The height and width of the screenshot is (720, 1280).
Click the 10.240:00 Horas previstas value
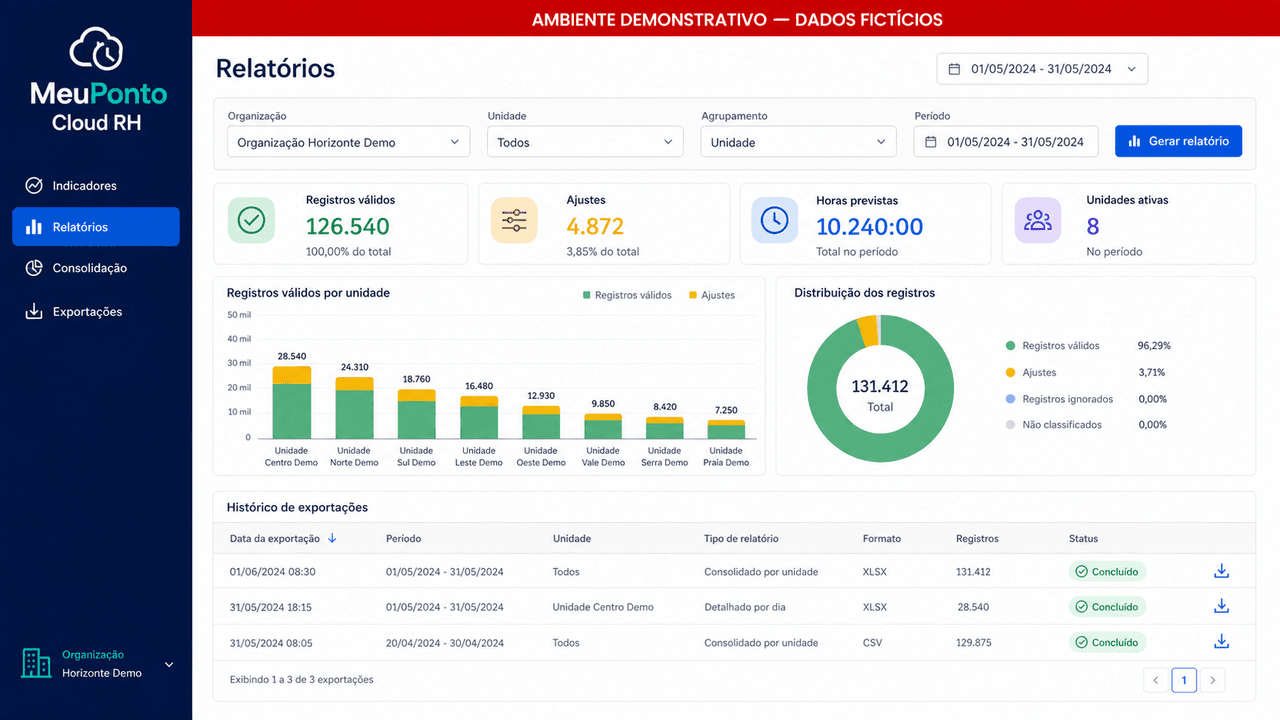869,227
